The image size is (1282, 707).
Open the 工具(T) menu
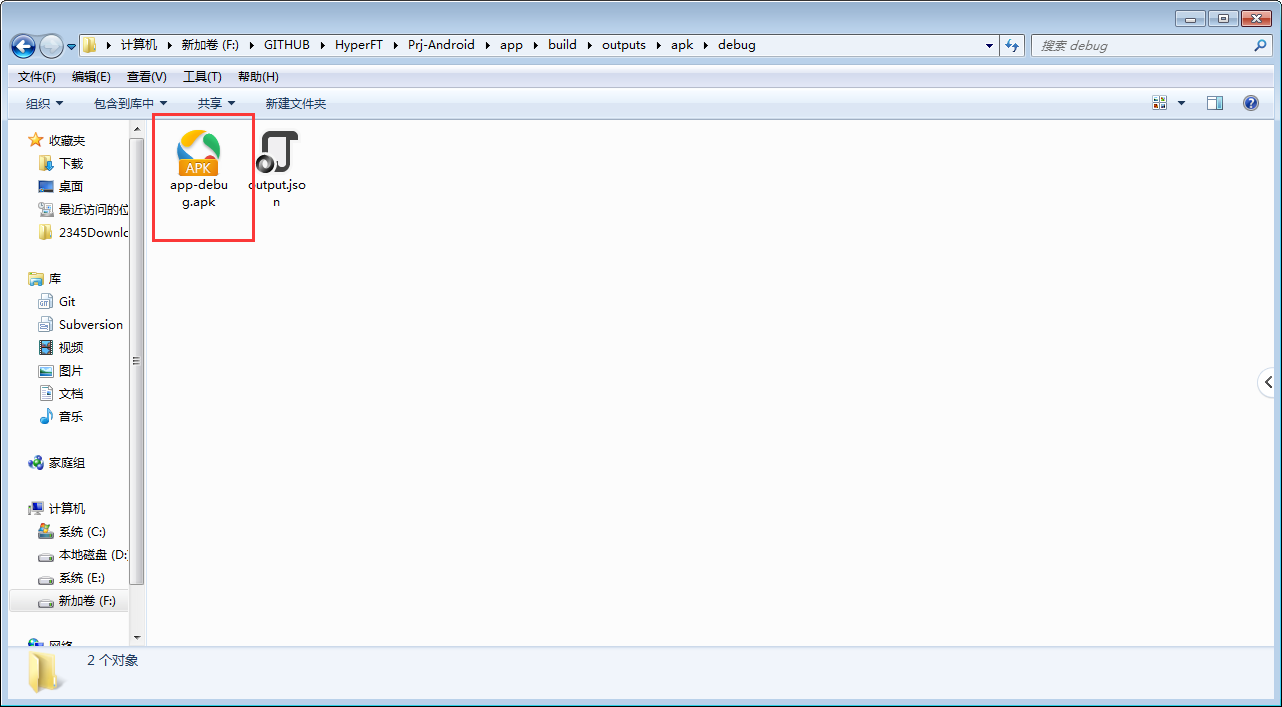202,77
